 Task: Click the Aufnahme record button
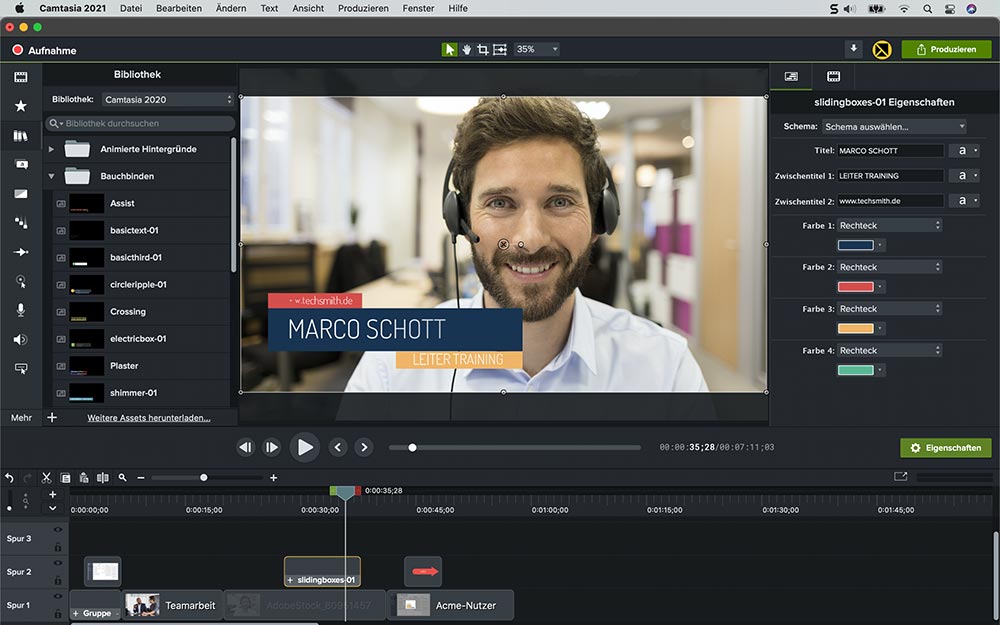[x=44, y=50]
